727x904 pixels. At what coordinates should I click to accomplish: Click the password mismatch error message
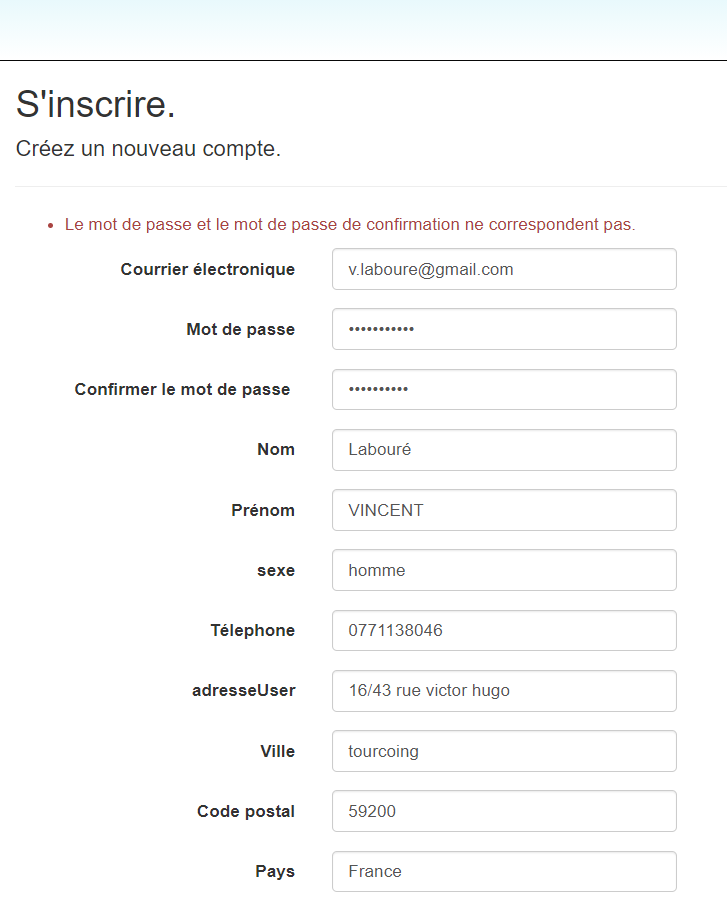coord(350,224)
